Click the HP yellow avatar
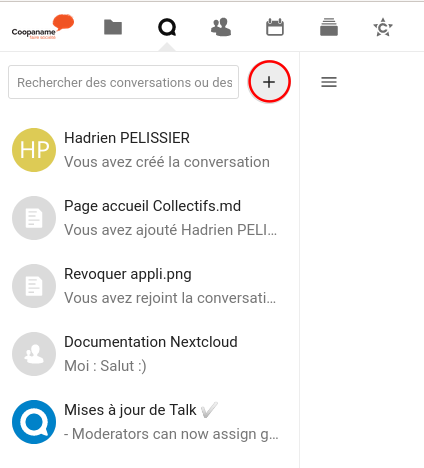 [34, 150]
